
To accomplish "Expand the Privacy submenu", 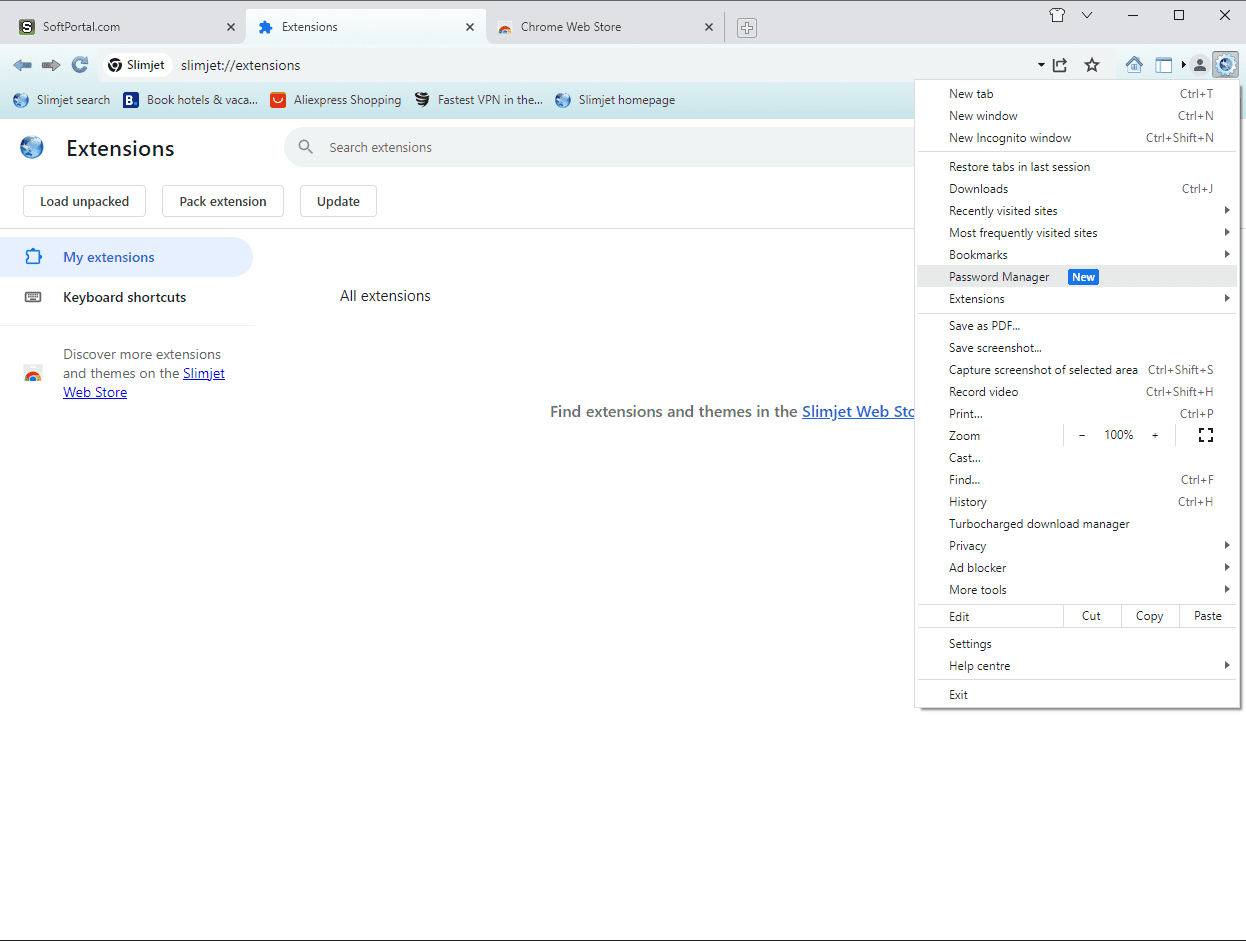I will pyautogui.click(x=1077, y=546).
